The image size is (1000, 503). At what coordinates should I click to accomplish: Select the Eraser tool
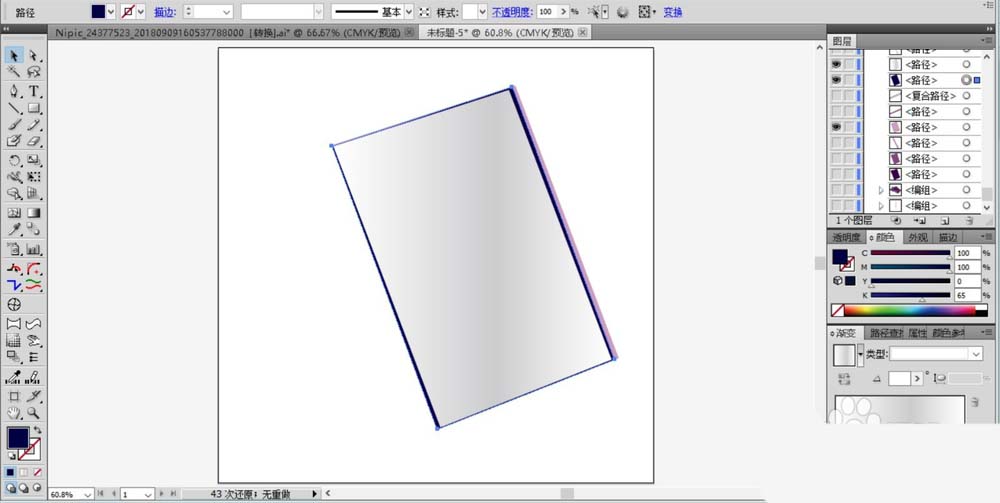[34, 141]
